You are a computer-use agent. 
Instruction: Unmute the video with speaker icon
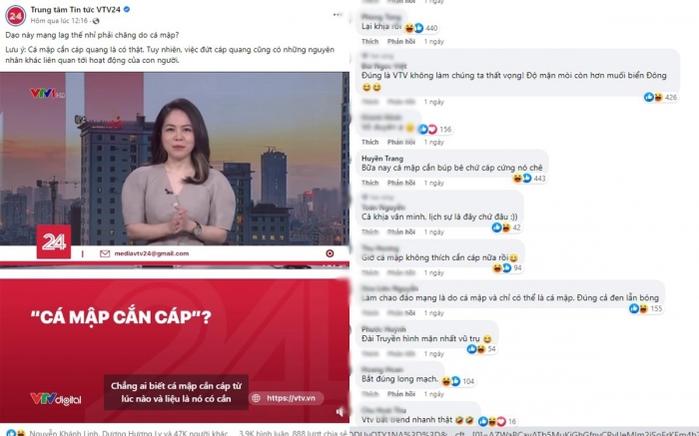tap(340, 411)
